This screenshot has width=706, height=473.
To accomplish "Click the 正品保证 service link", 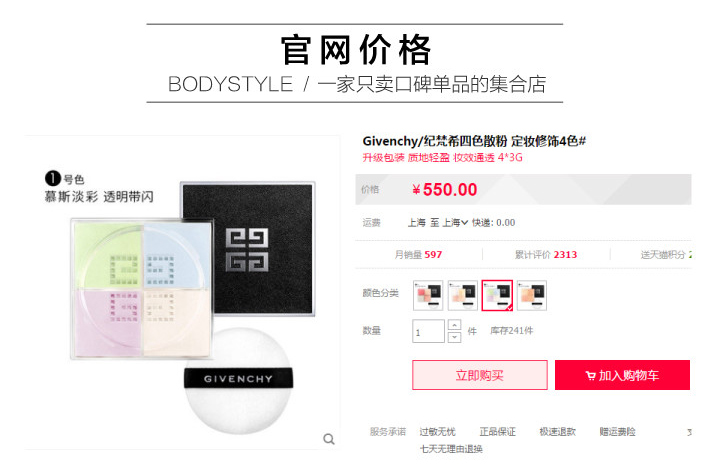I will (498, 432).
